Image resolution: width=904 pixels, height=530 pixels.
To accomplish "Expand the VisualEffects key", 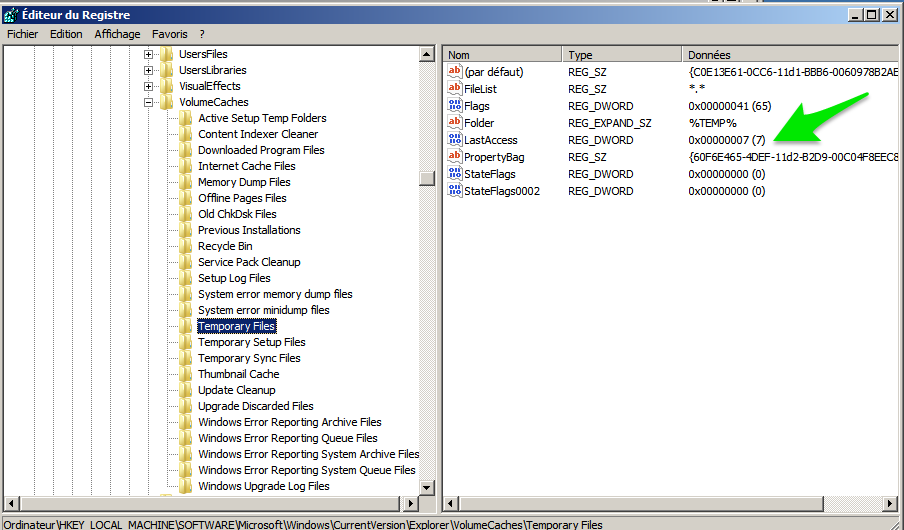I will [x=149, y=87].
